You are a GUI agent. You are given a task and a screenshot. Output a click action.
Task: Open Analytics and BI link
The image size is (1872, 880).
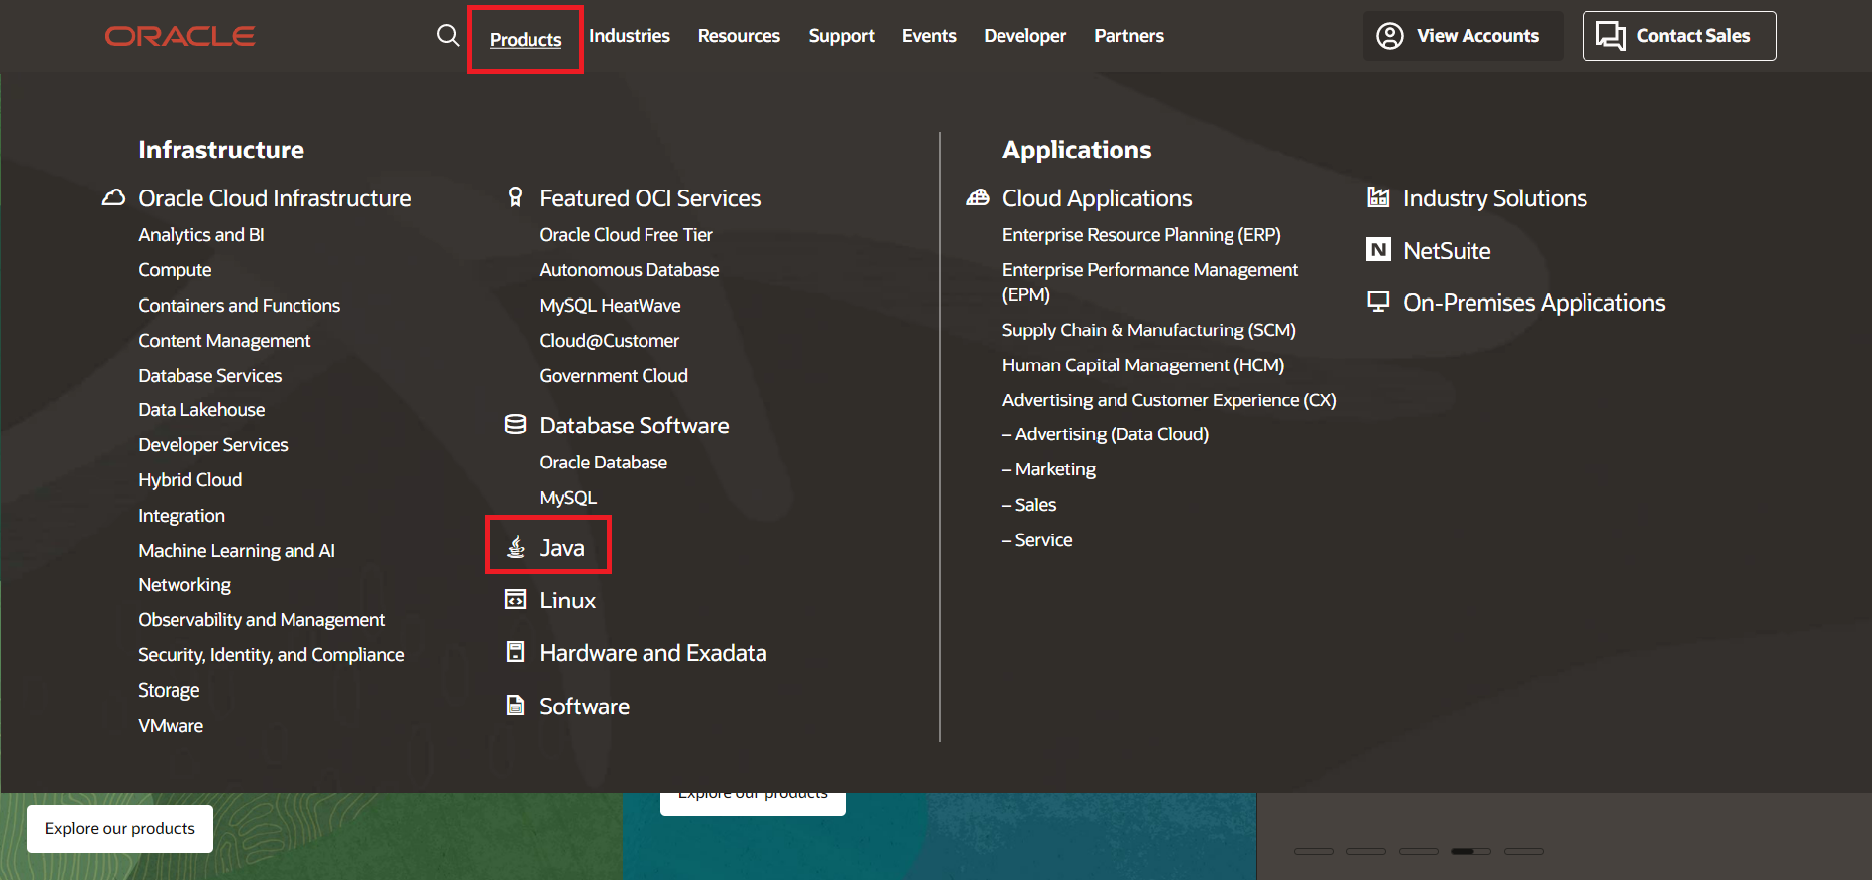click(x=201, y=235)
